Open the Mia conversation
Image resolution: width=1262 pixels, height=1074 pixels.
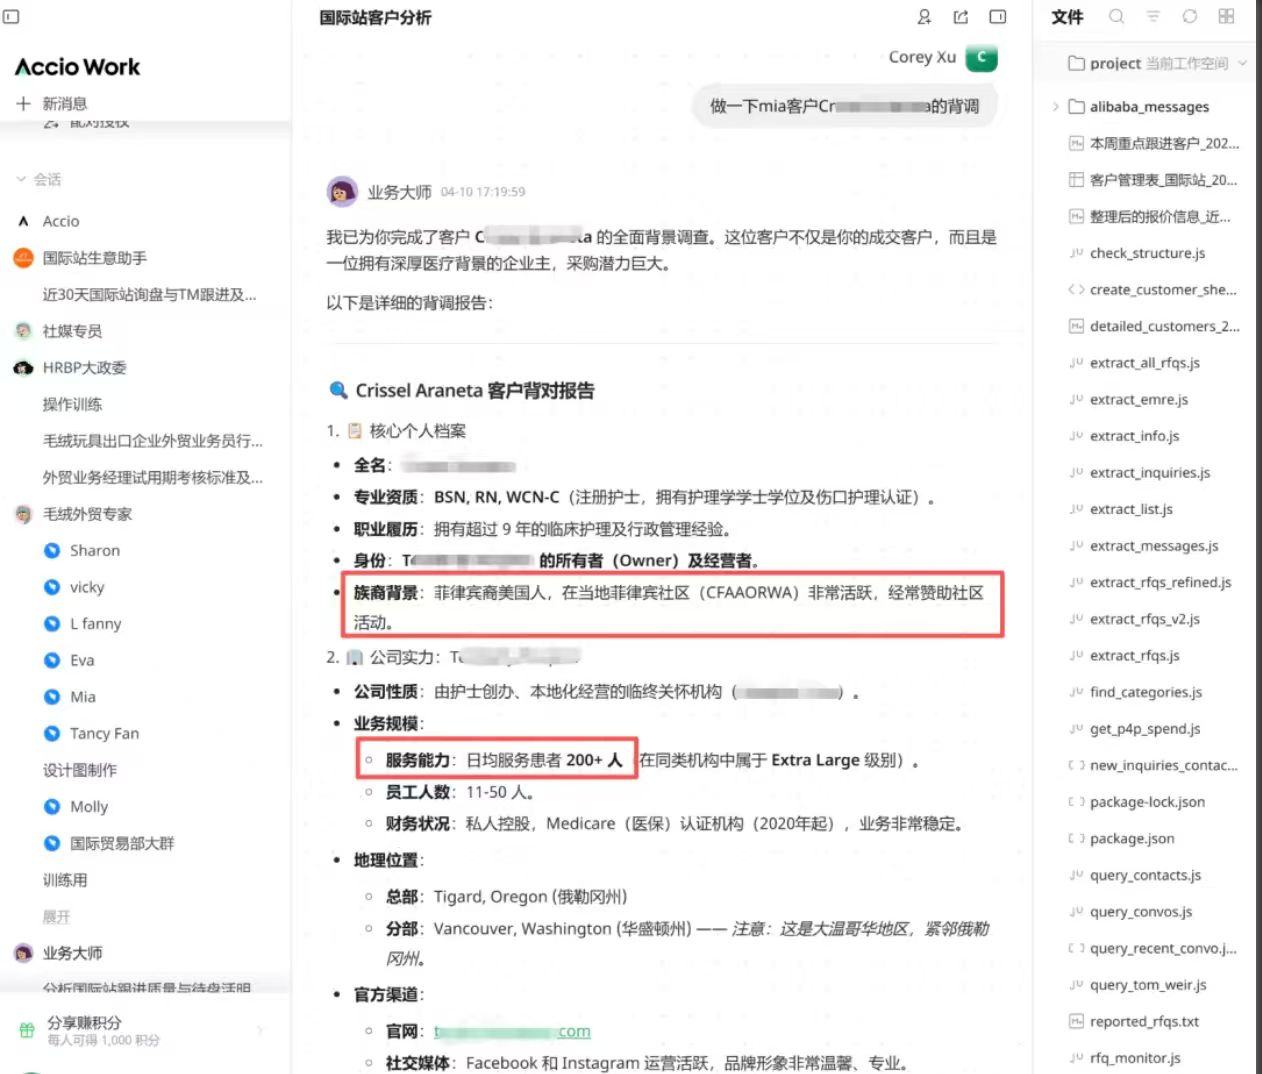[83, 697]
